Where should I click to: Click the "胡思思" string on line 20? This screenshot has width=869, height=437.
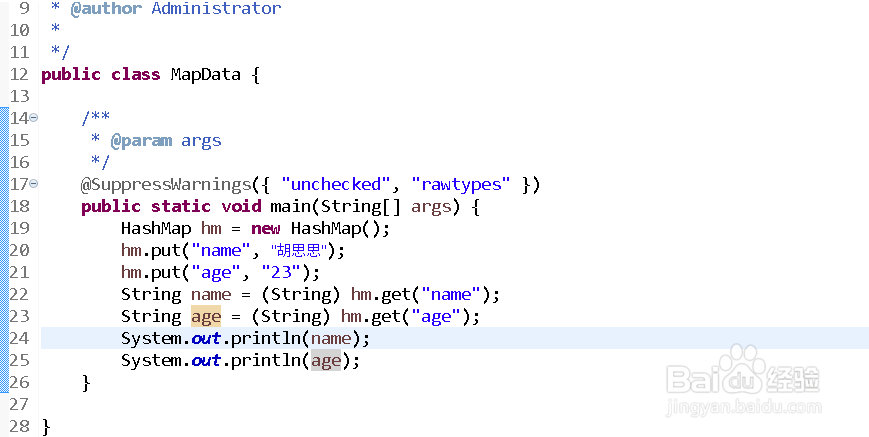(x=299, y=251)
